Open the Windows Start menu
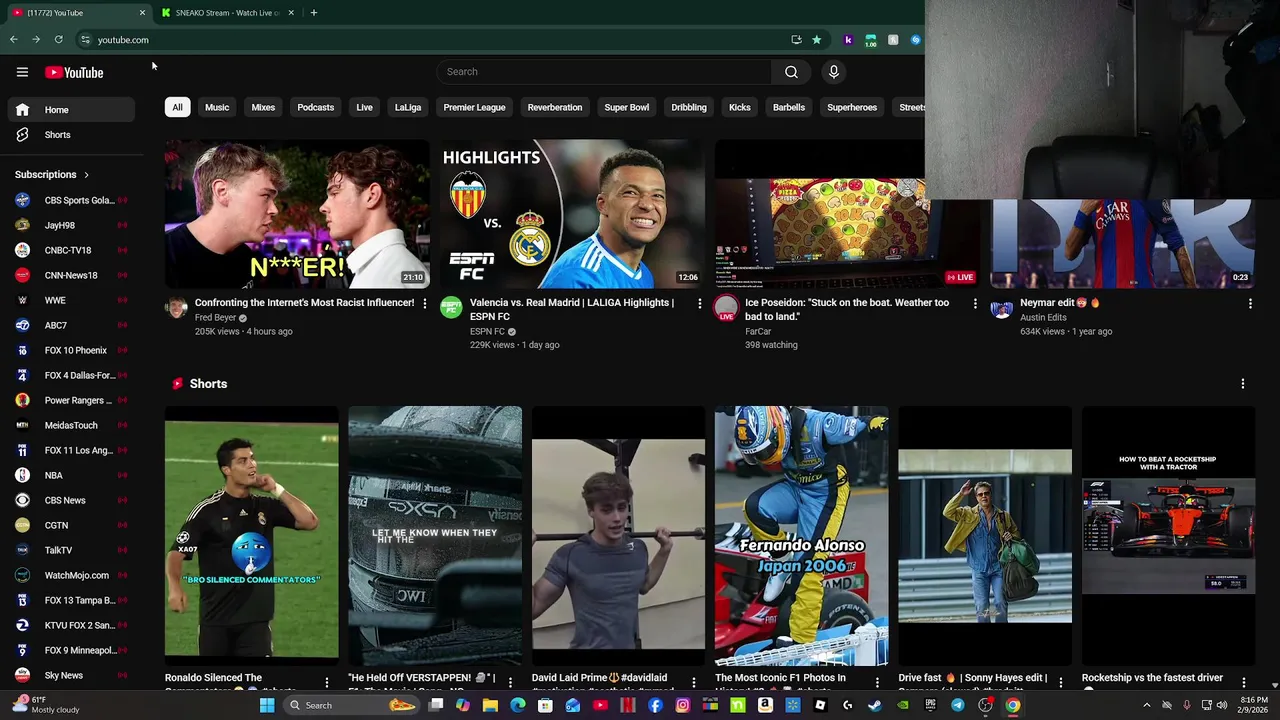Viewport: 1280px width, 720px height. 267,705
